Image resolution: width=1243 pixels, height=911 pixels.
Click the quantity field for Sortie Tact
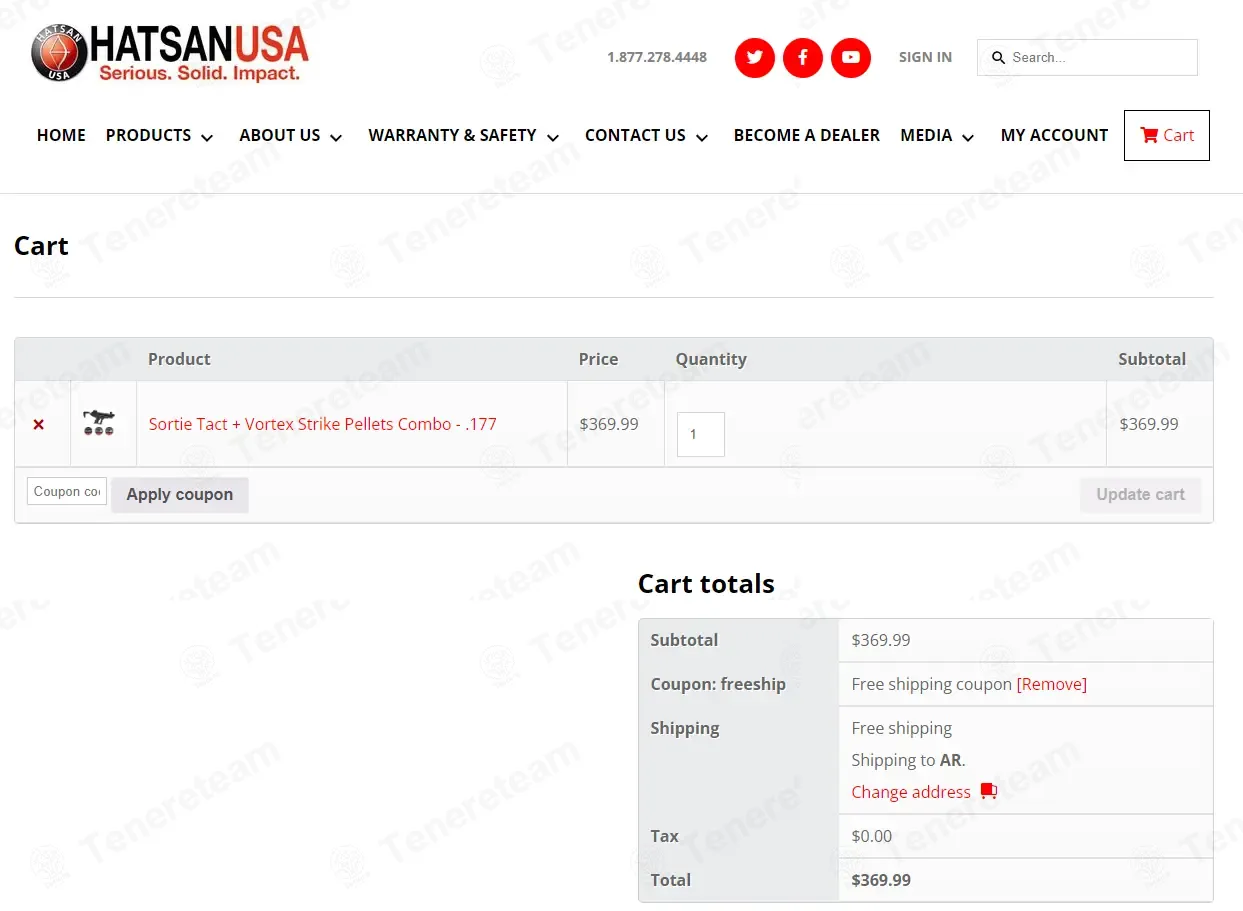(x=701, y=435)
